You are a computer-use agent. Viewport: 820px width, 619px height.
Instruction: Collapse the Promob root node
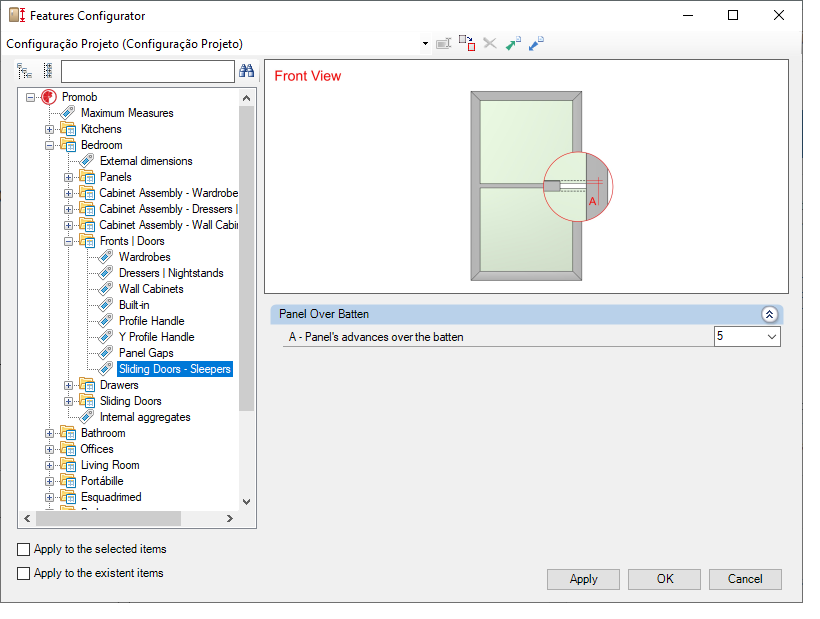pos(30,97)
